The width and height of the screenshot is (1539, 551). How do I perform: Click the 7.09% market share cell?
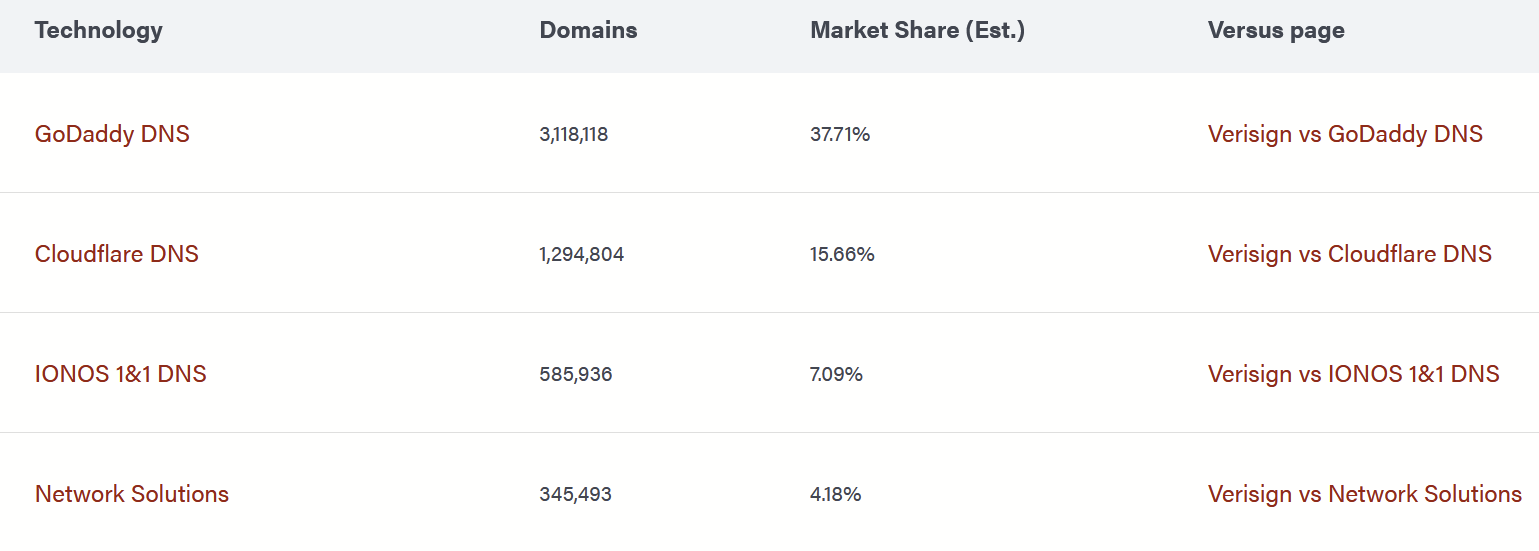click(836, 374)
